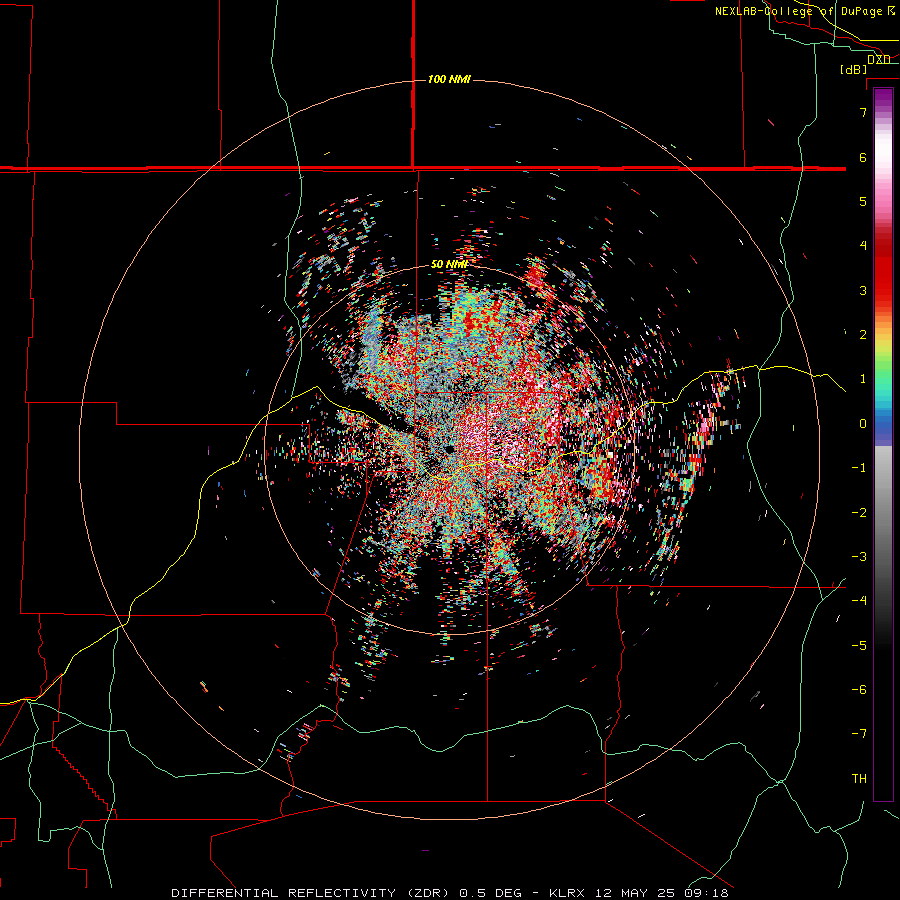900x900 pixels.
Task: Click the "-3" value on color scale
Action: [x=859, y=557]
